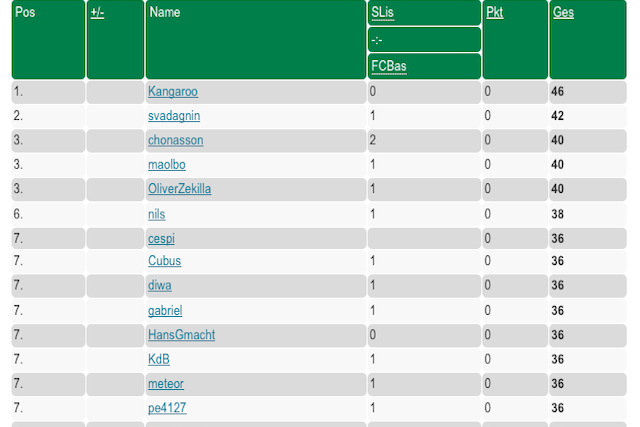Click the meteor name link
The width and height of the screenshot is (640, 427).
pyautogui.click(x=166, y=384)
